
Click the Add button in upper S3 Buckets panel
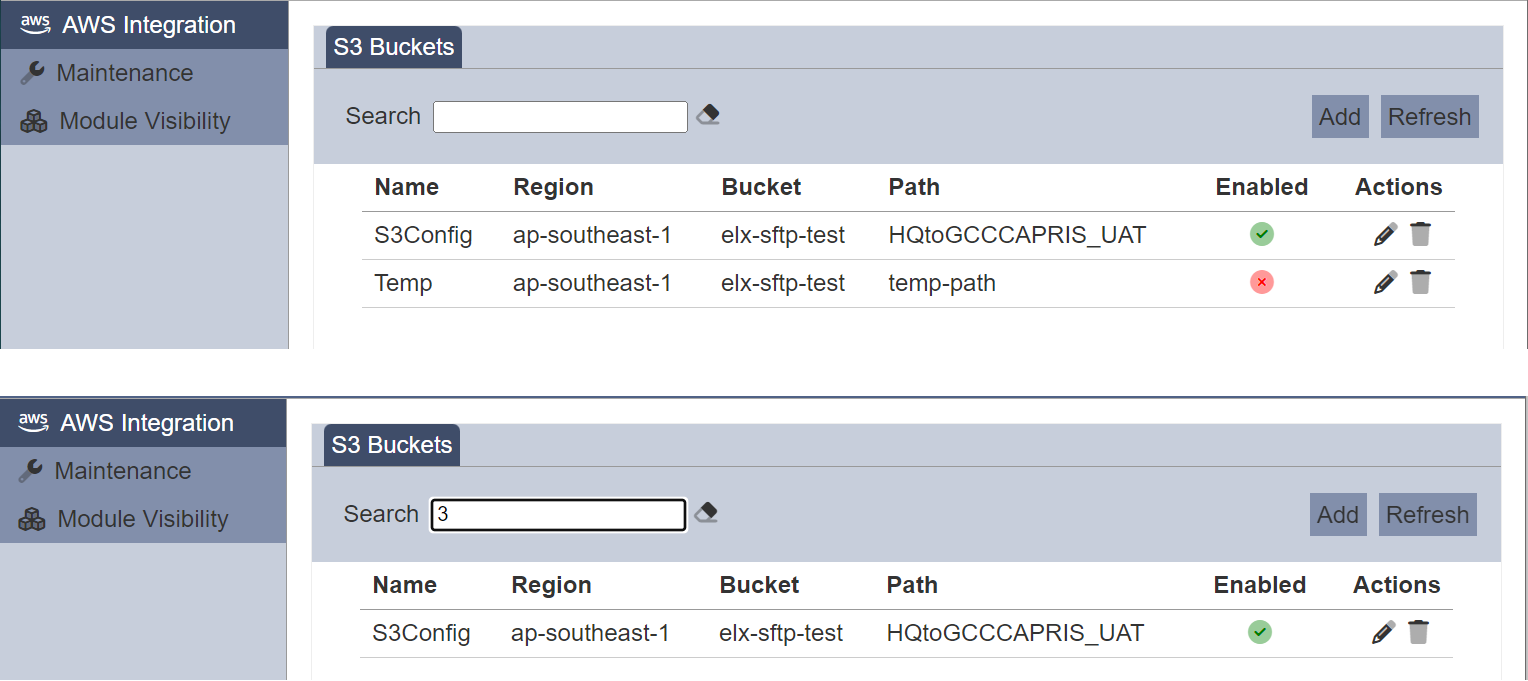[1340, 117]
